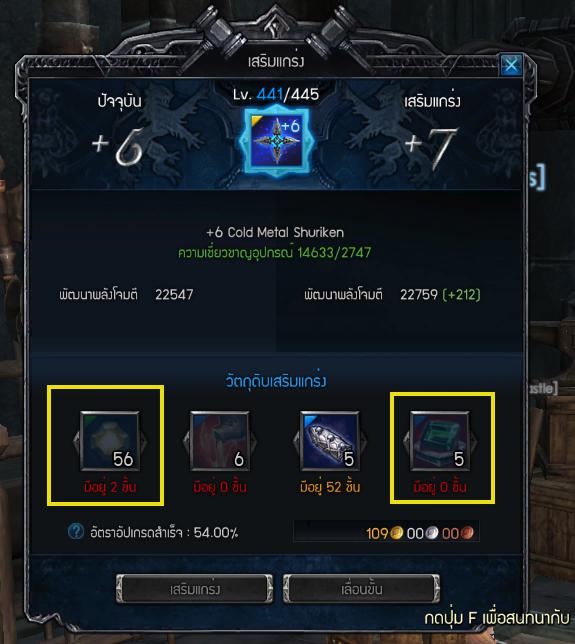Click the copper coin currency icon
The image size is (575, 644).
pos(467,533)
